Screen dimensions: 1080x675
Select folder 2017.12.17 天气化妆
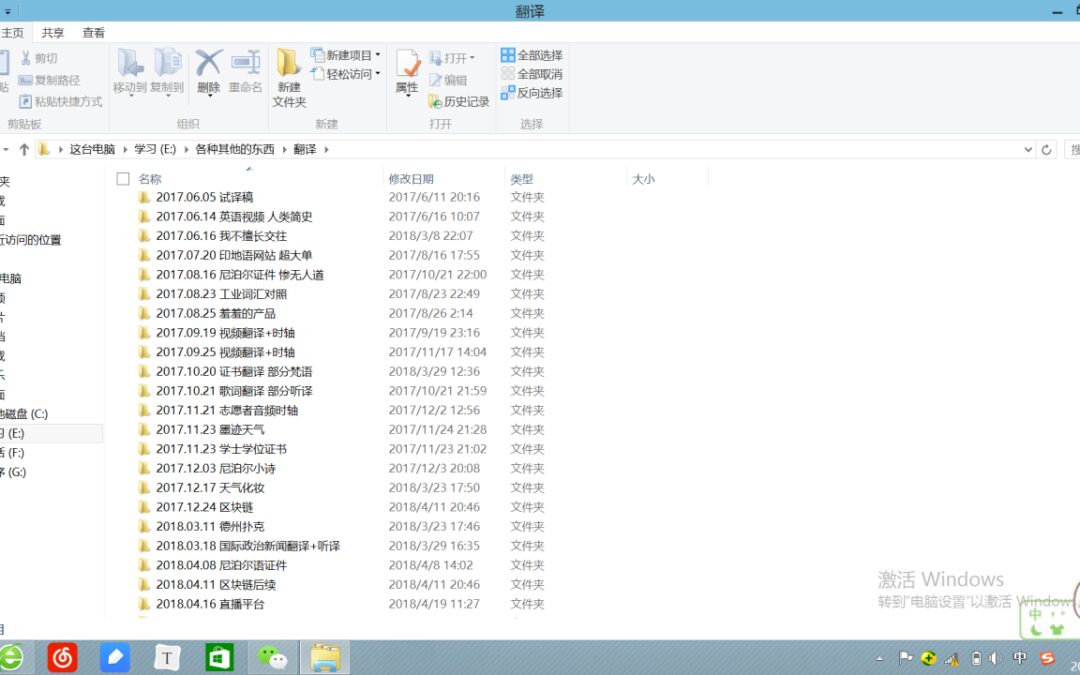click(210, 488)
